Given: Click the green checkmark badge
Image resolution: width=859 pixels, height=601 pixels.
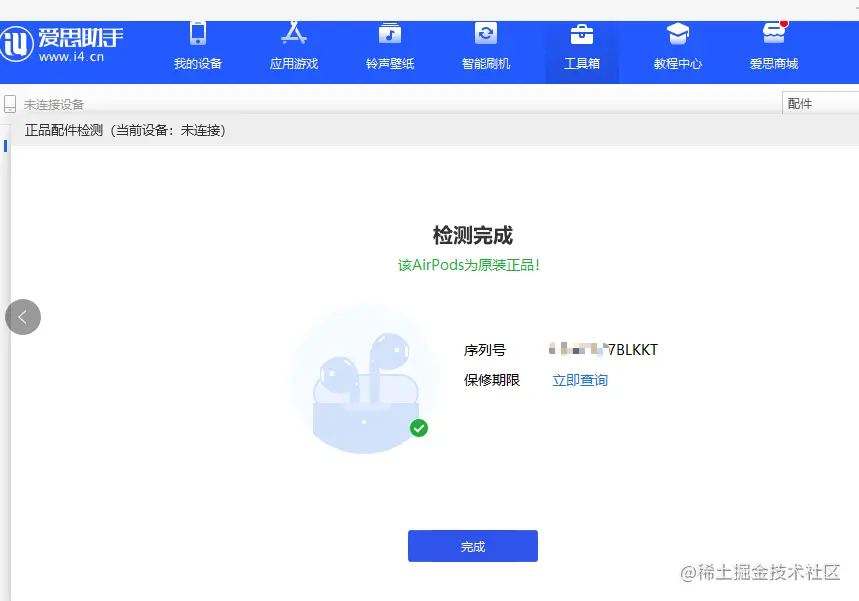Looking at the screenshot, I should coord(419,428).
